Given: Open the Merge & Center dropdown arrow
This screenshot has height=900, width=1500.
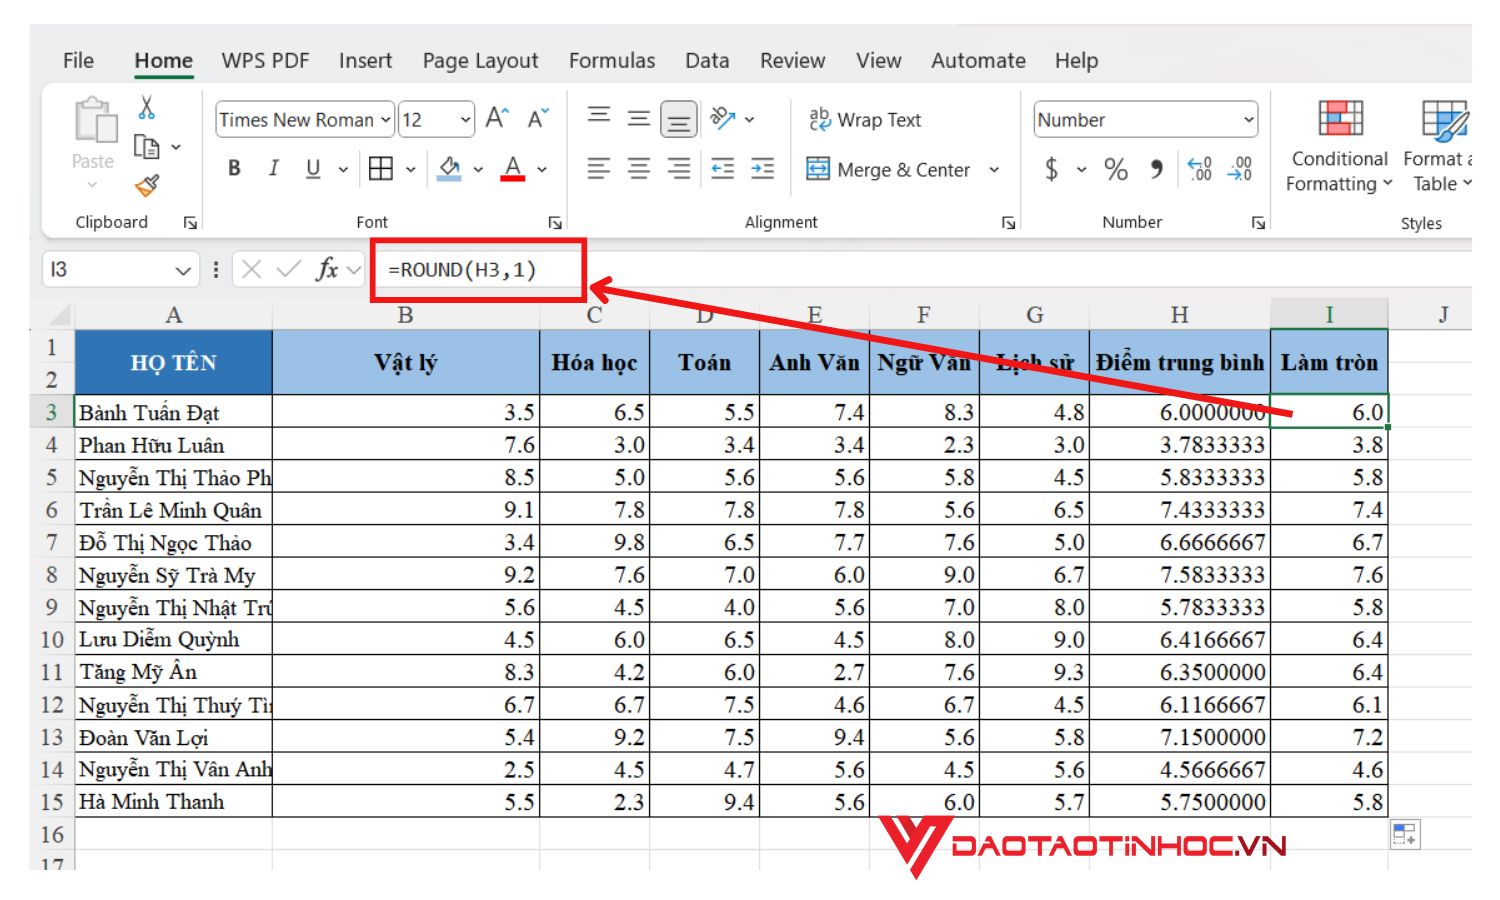Looking at the screenshot, I should click(994, 170).
